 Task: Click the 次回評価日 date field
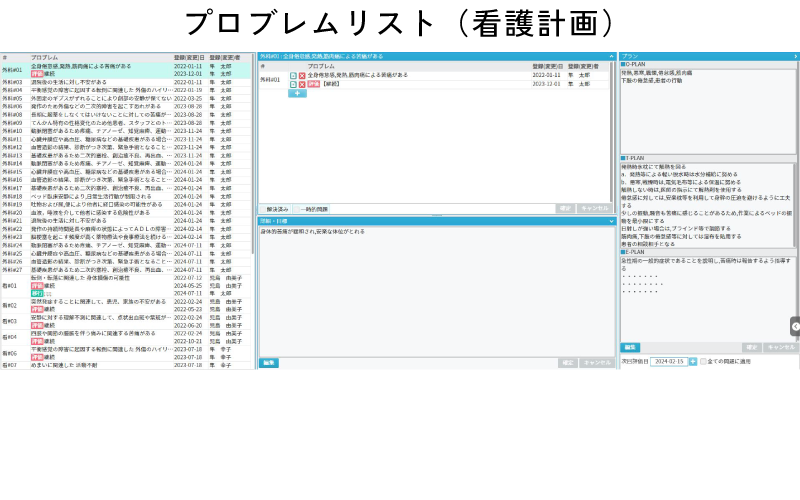pos(668,361)
